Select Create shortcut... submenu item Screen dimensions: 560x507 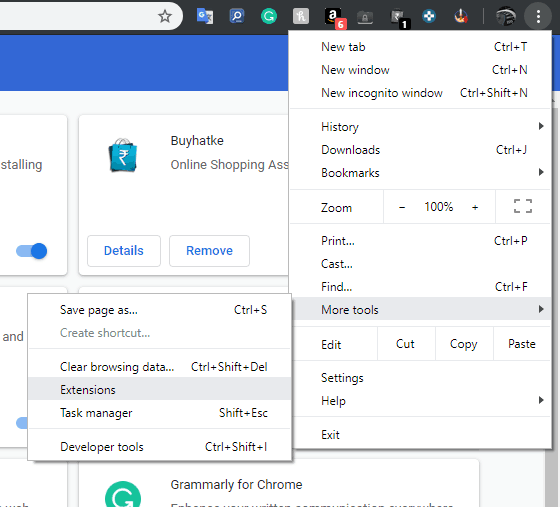point(160,333)
